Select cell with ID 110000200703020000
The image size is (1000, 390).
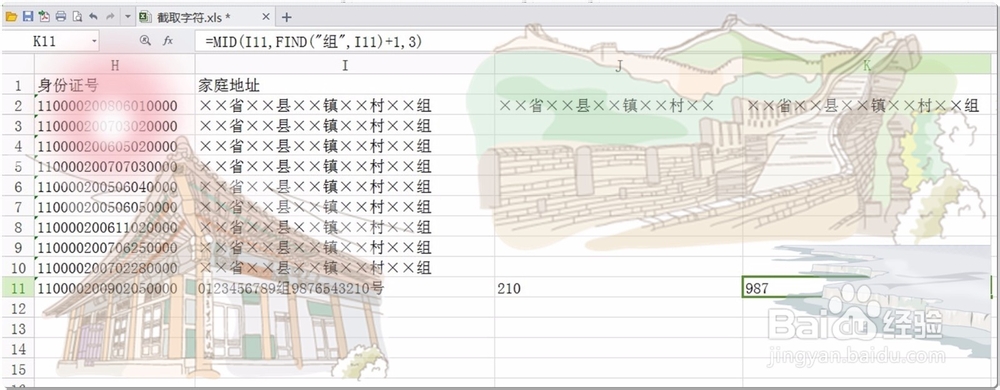(x=115, y=126)
